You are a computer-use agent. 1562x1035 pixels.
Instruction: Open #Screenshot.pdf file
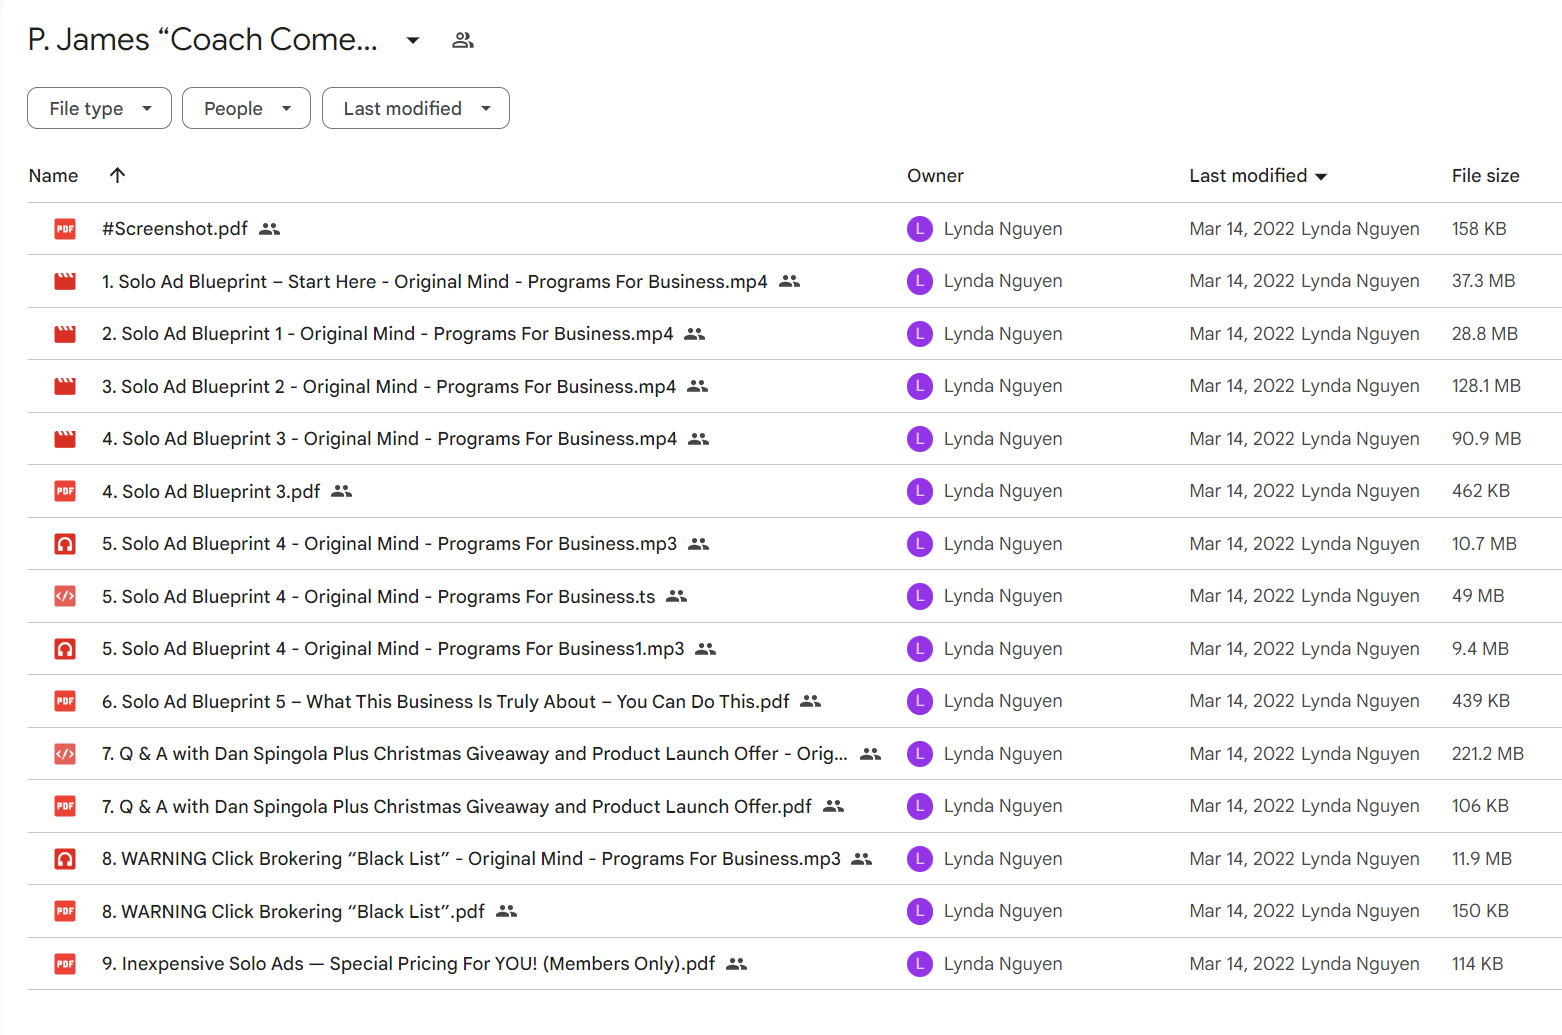point(175,229)
